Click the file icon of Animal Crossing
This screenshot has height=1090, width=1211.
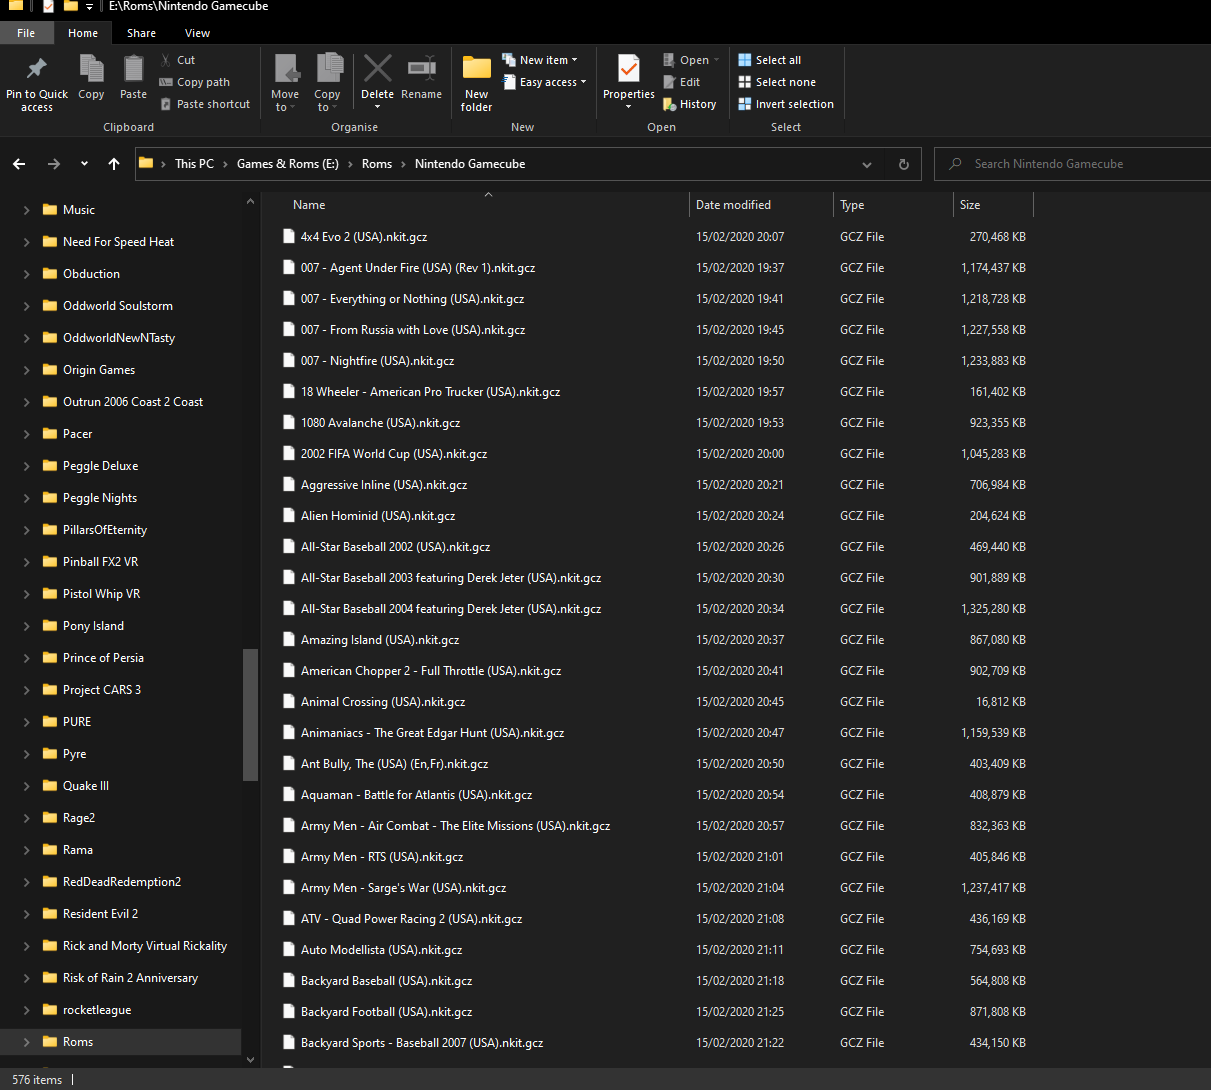(289, 702)
